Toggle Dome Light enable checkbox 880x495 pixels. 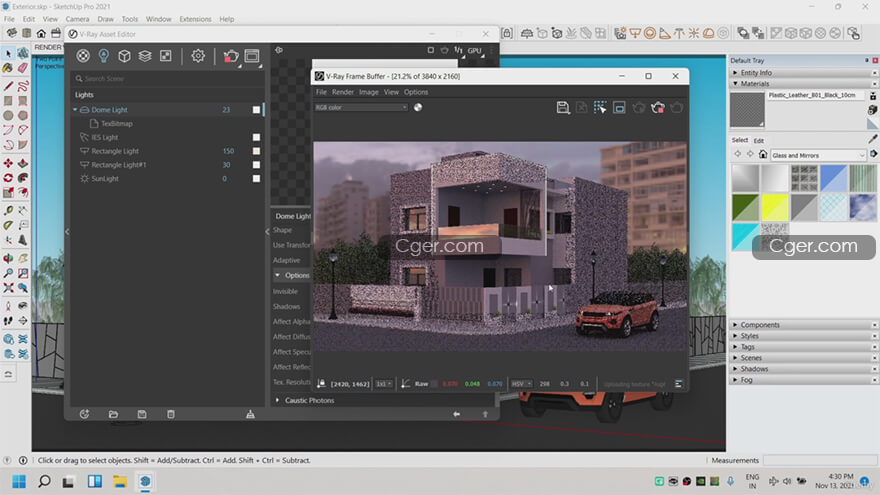click(256, 110)
